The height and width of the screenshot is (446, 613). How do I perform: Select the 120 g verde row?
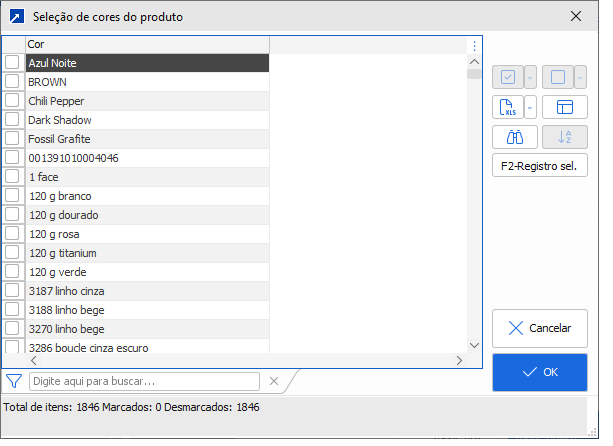147,272
